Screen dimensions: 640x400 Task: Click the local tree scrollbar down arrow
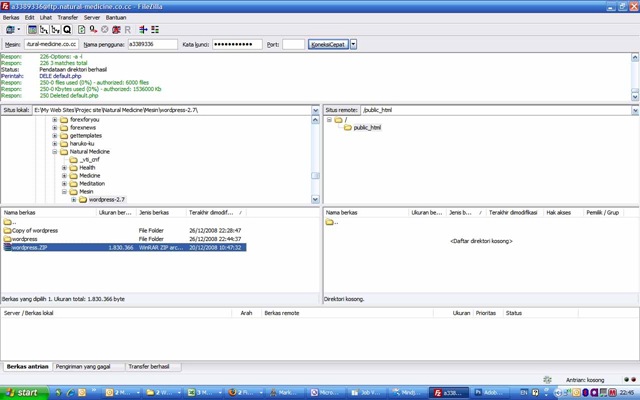[x=316, y=199]
